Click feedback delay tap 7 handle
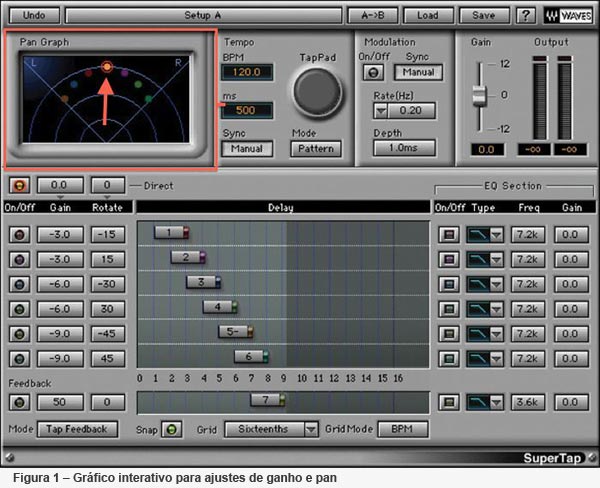The height and width of the screenshot is (488, 600). (x=267, y=400)
